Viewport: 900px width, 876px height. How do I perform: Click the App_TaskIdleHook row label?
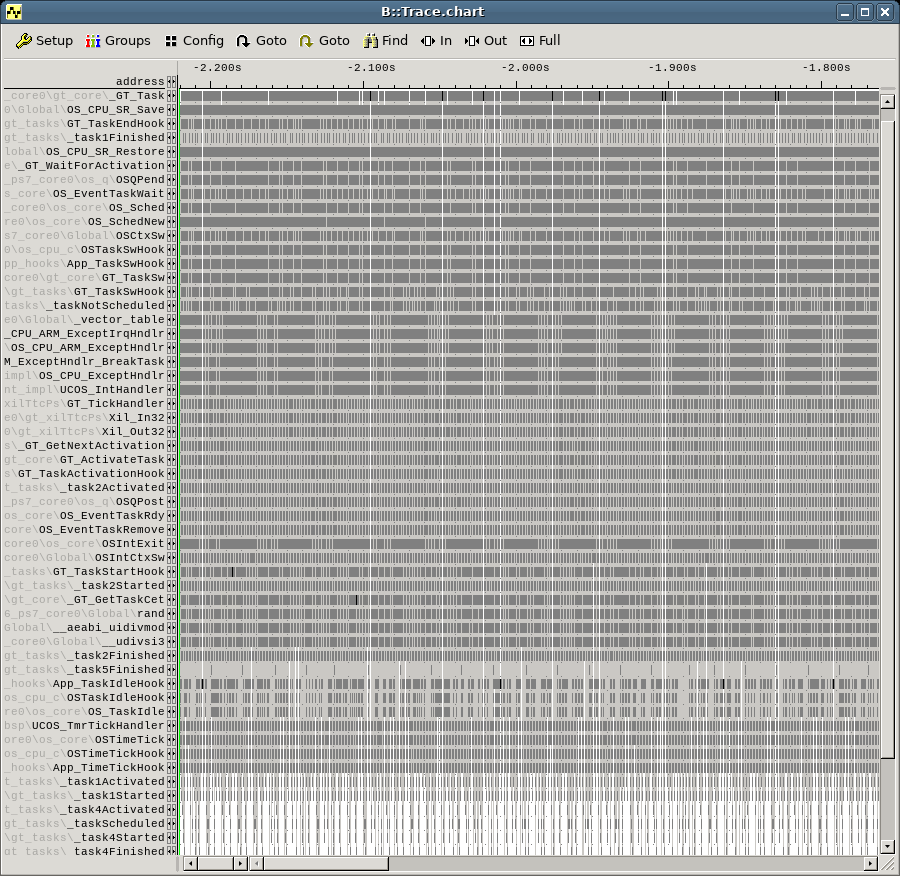pos(111,684)
